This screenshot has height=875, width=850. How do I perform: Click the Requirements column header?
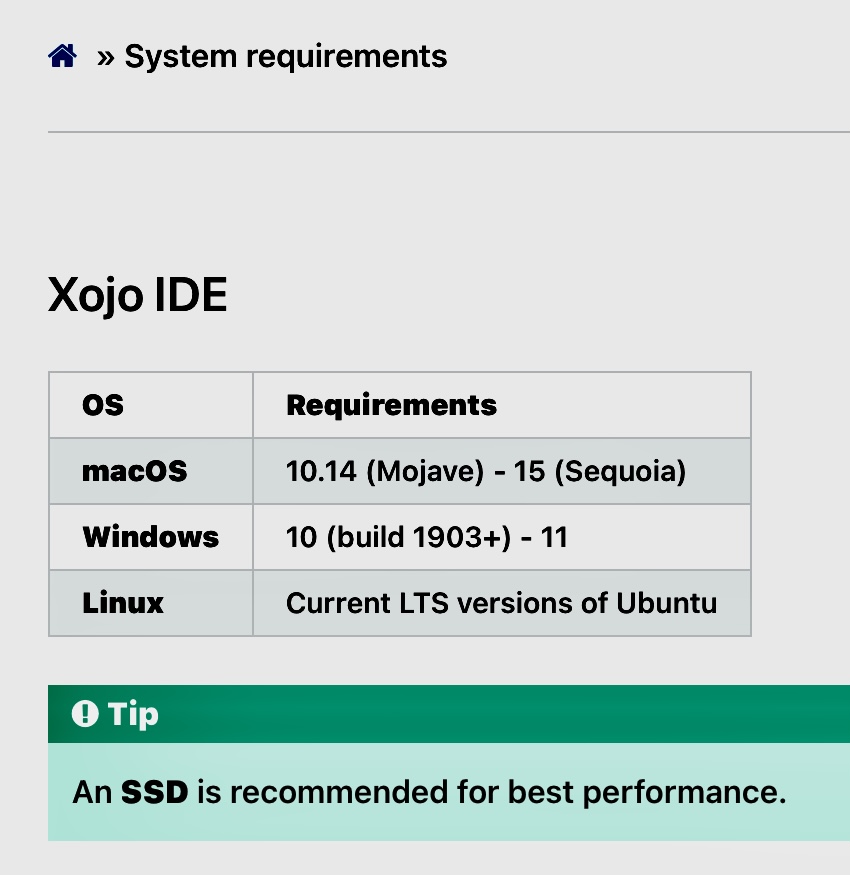pos(502,405)
